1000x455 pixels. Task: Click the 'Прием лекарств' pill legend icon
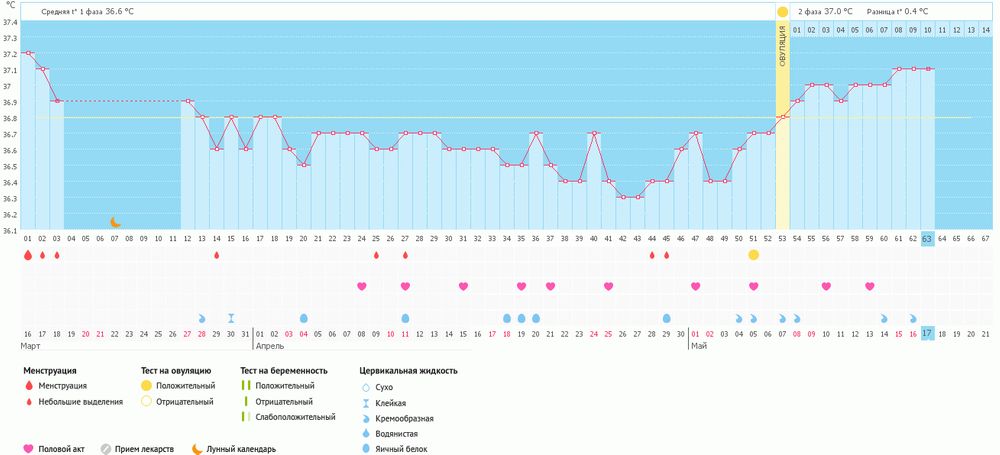104,449
